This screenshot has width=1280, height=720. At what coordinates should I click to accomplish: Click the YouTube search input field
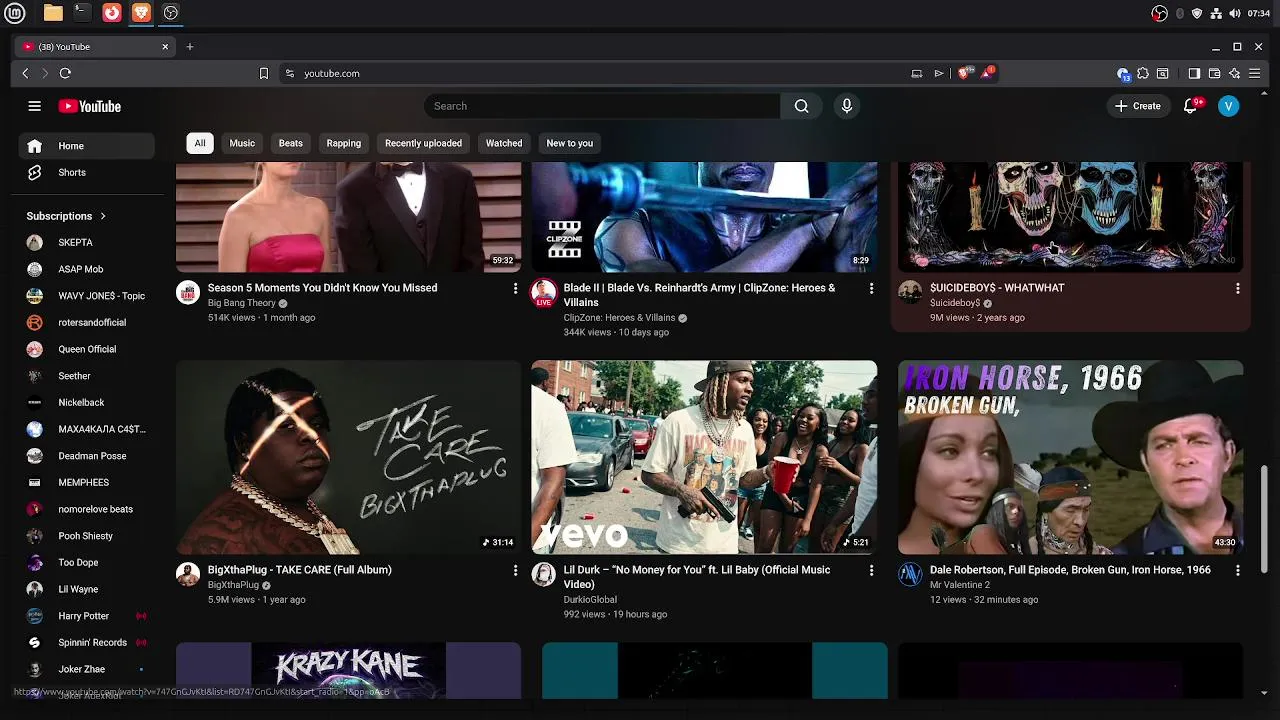(x=602, y=106)
